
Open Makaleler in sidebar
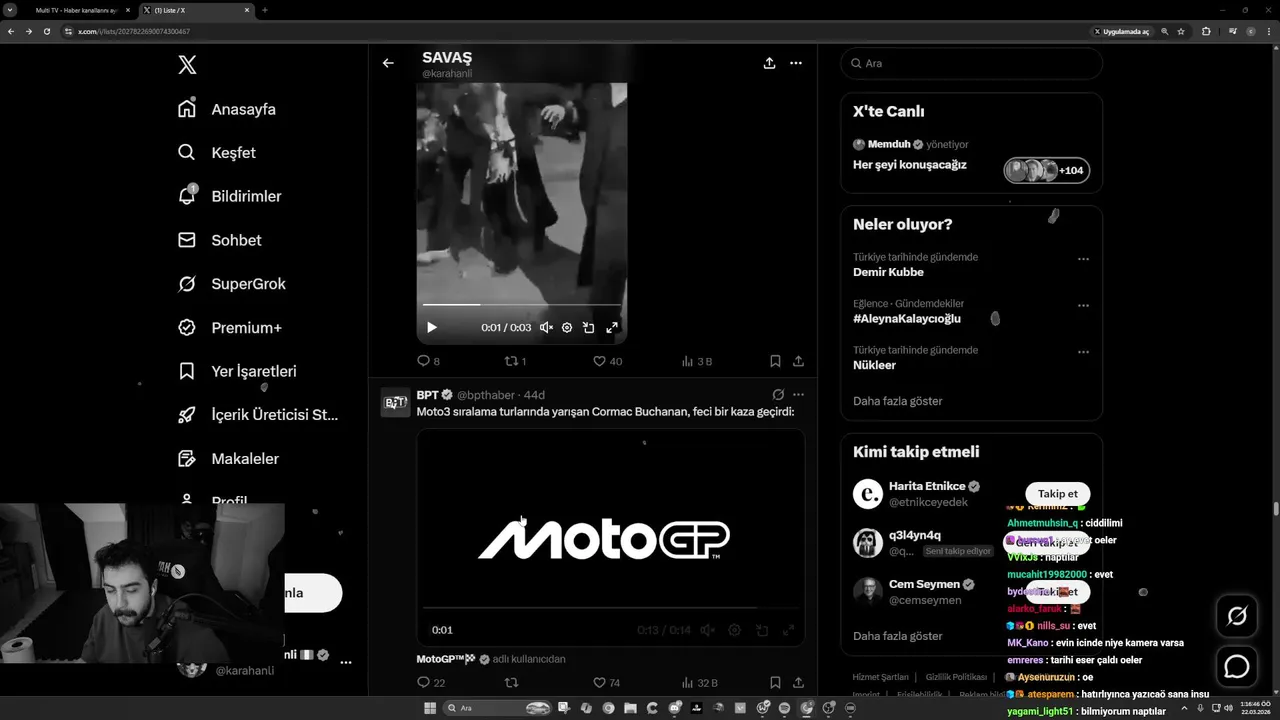point(227,459)
